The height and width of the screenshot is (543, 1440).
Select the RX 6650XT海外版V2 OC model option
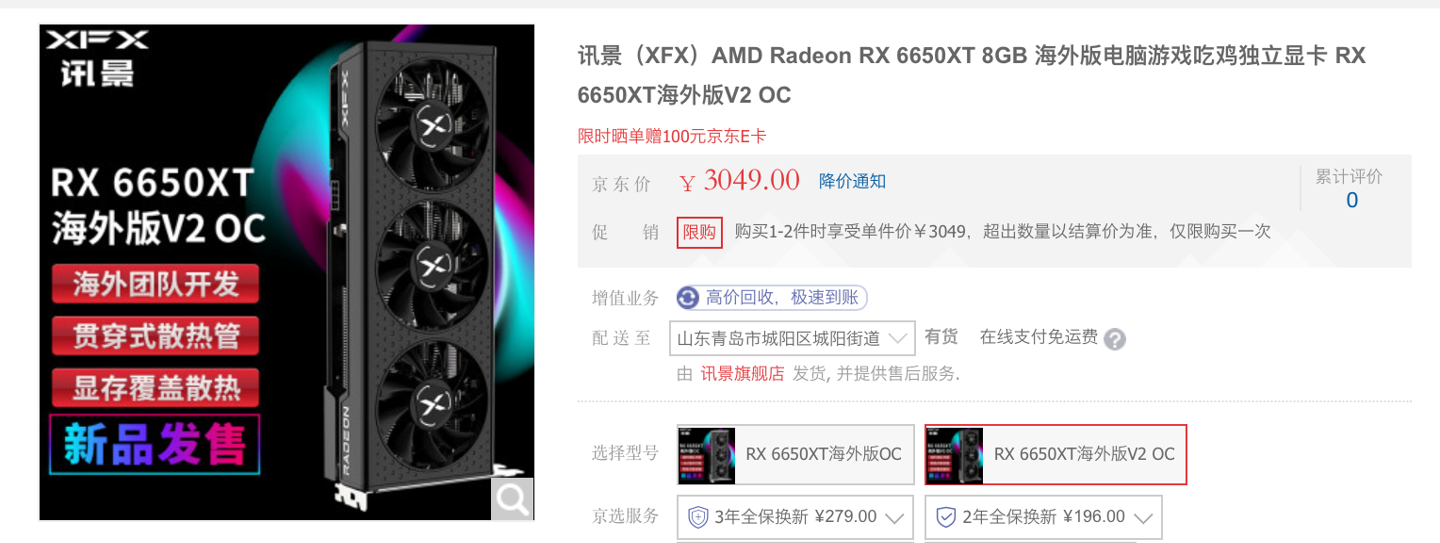point(1055,454)
